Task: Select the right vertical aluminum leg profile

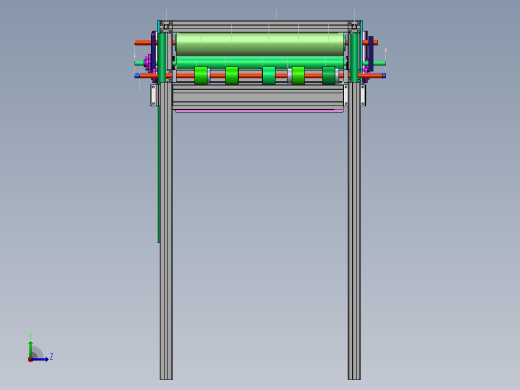Action: click(354, 231)
